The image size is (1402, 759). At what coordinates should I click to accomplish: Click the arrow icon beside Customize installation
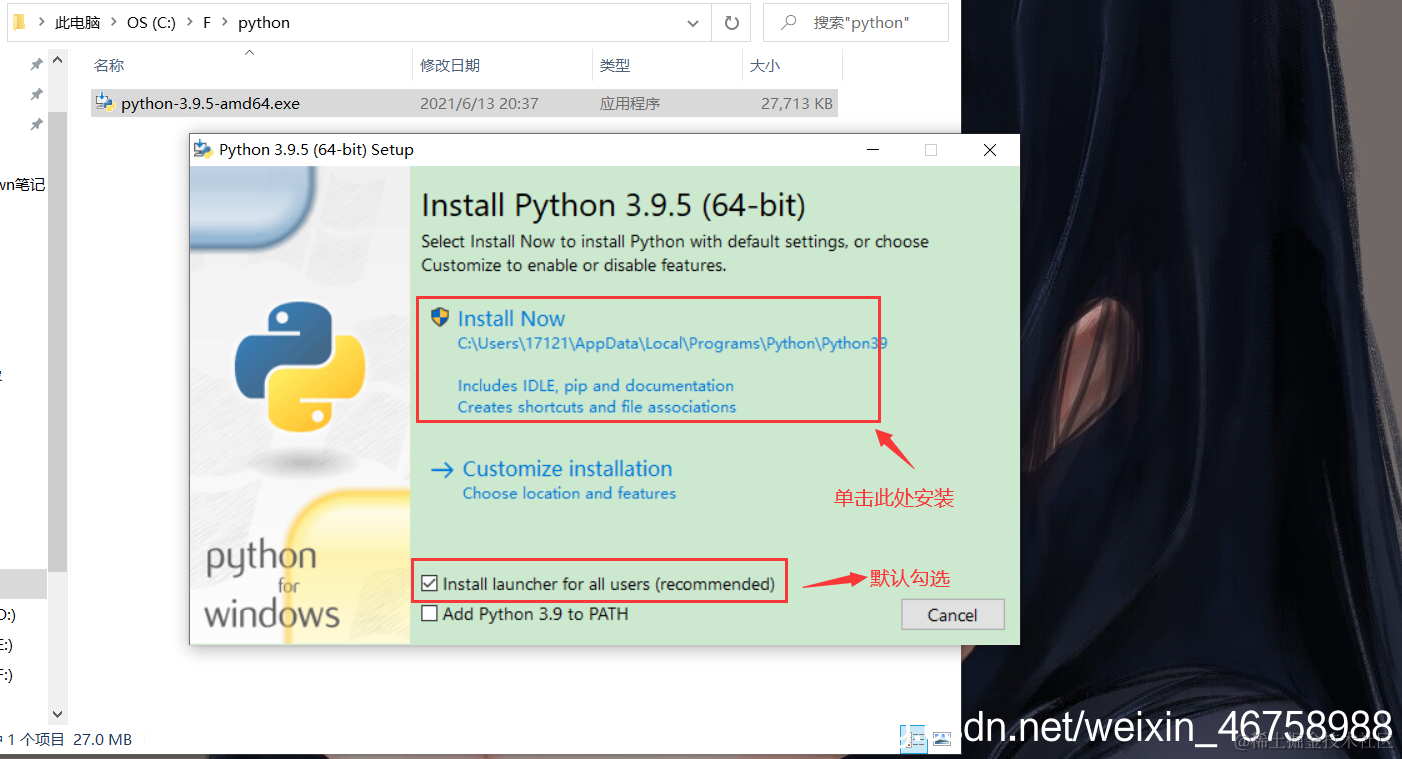coord(442,469)
